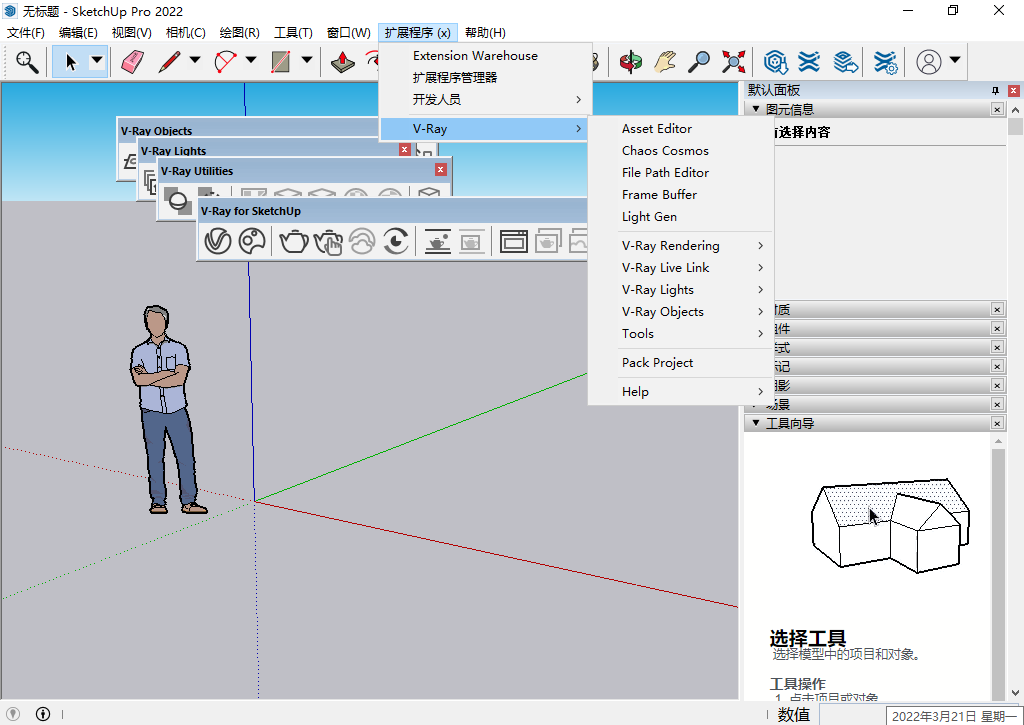The width and height of the screenshot is (1024, 725).
Task: Select the Rectangle shape tool
Action: [281, 62]
